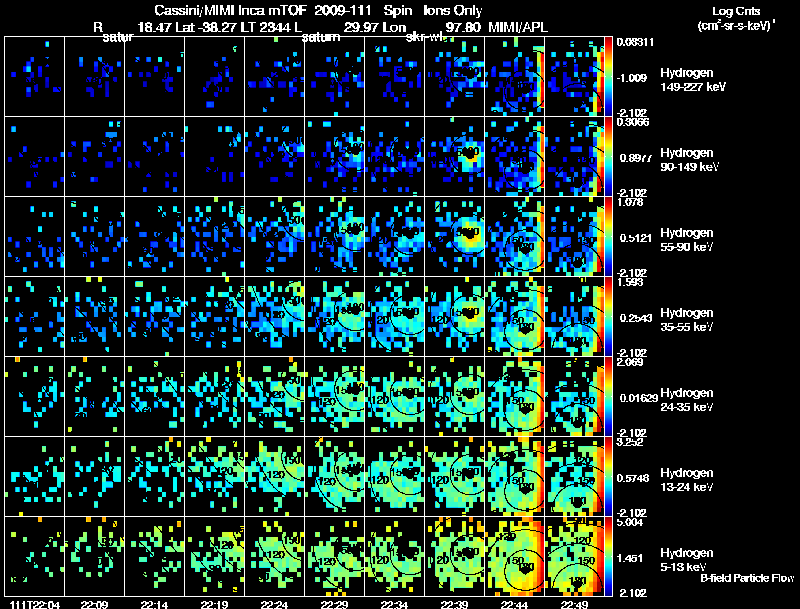Click the color bar beside Hydrogen 35-55 keV

coord(609,317)
